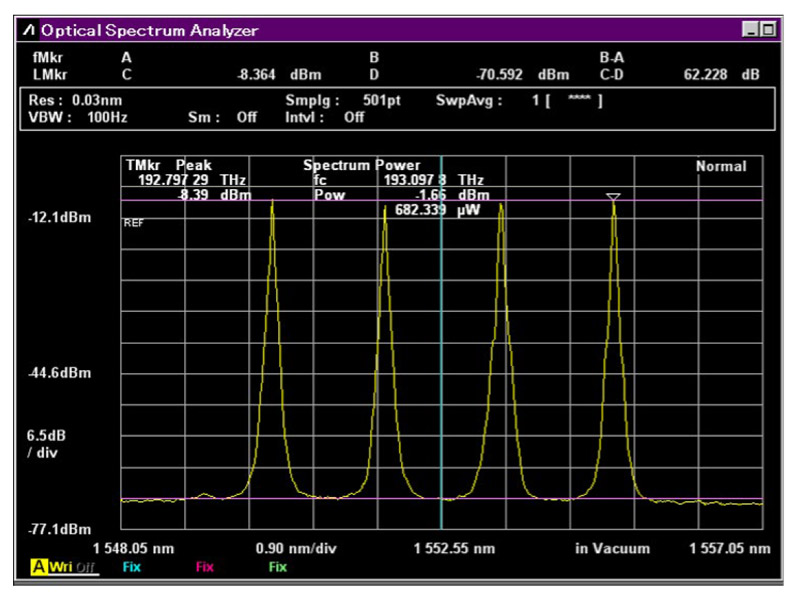Click the marker D value -70.592 dBm
The width and height of the screenshot is (800, 602).
pos(522,75)
